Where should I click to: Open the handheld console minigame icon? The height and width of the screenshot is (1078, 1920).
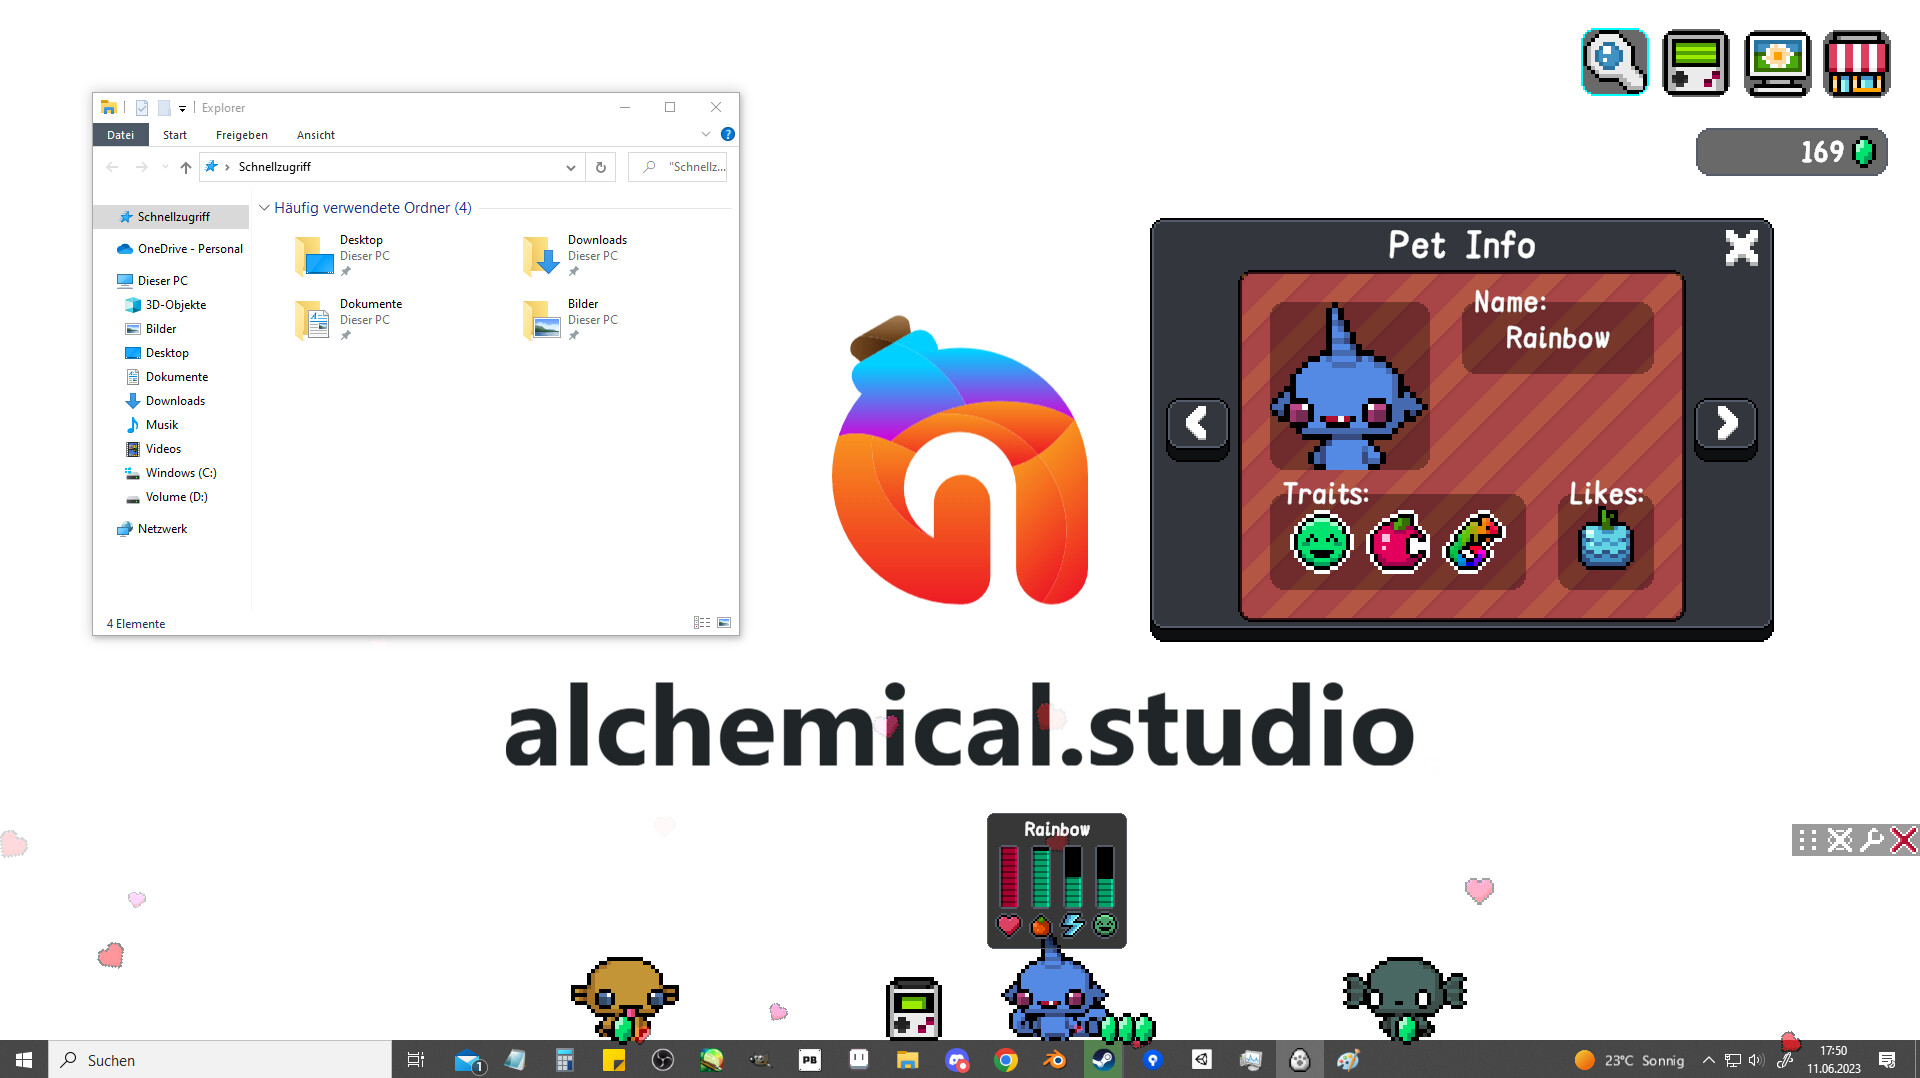coord(1695,62)
